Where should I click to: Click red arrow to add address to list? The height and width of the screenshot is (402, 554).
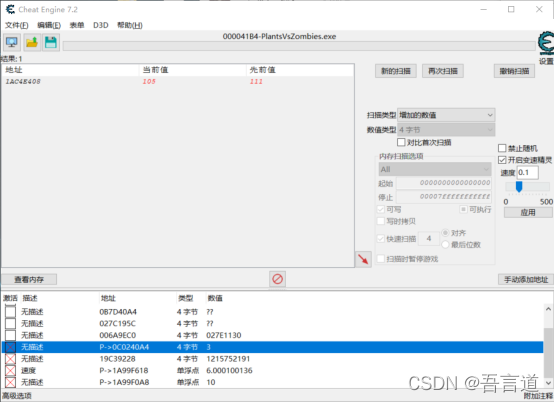(363, 259)
